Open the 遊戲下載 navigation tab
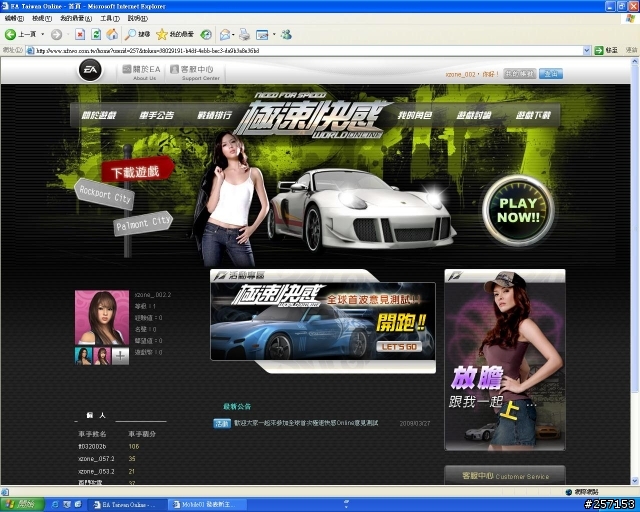 533,116
